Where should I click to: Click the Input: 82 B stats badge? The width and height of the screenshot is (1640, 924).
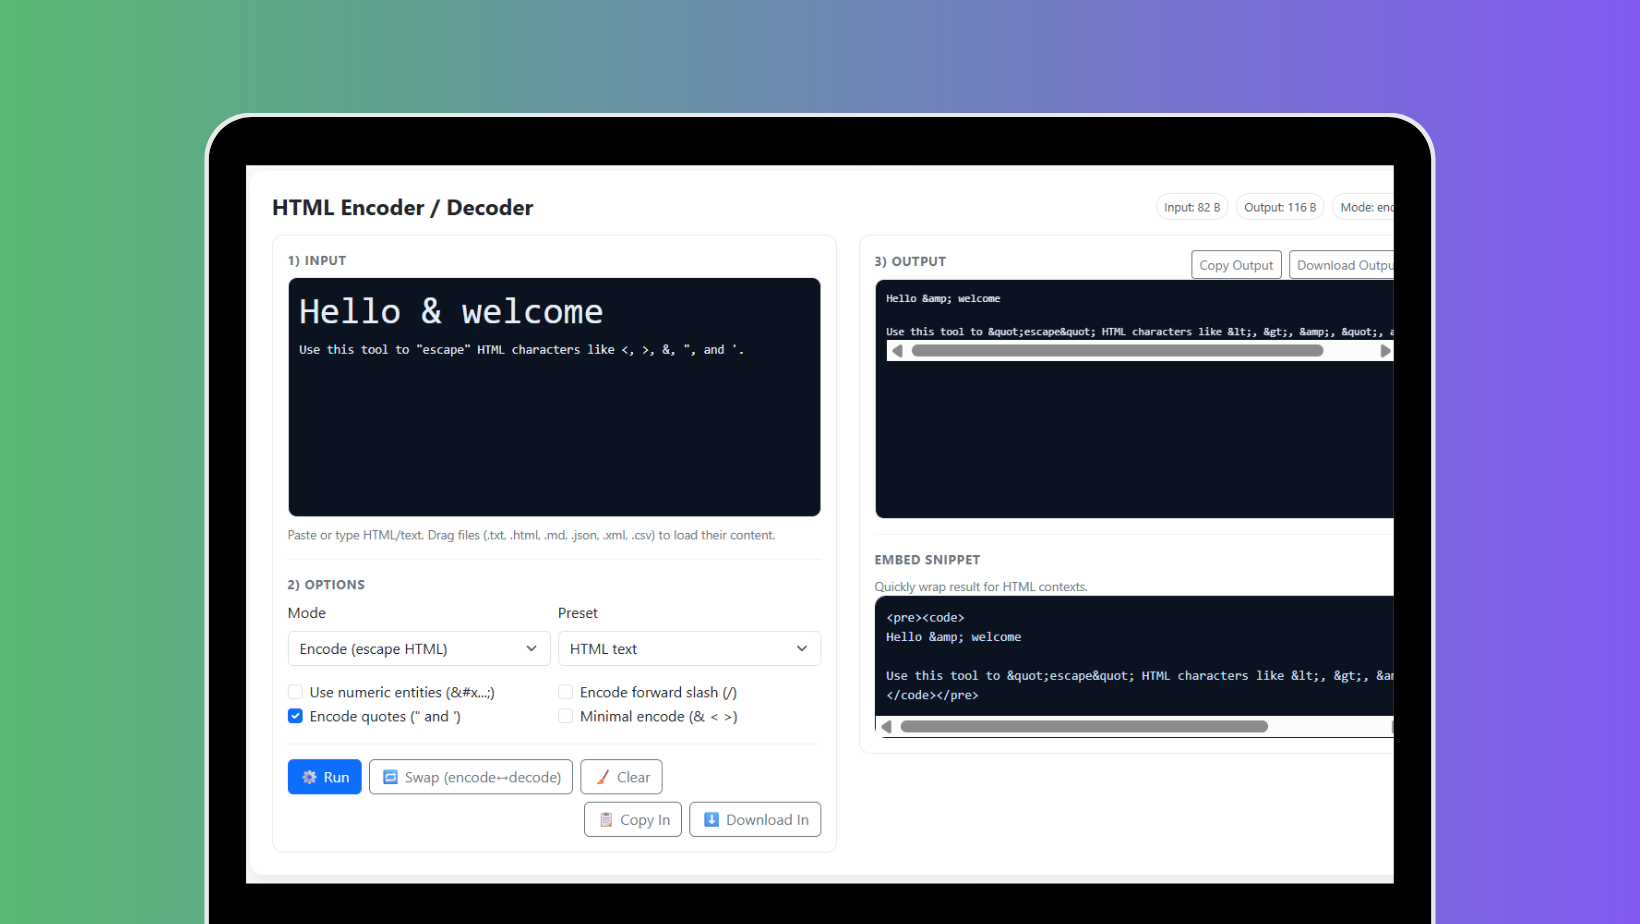pos(1192,206)
